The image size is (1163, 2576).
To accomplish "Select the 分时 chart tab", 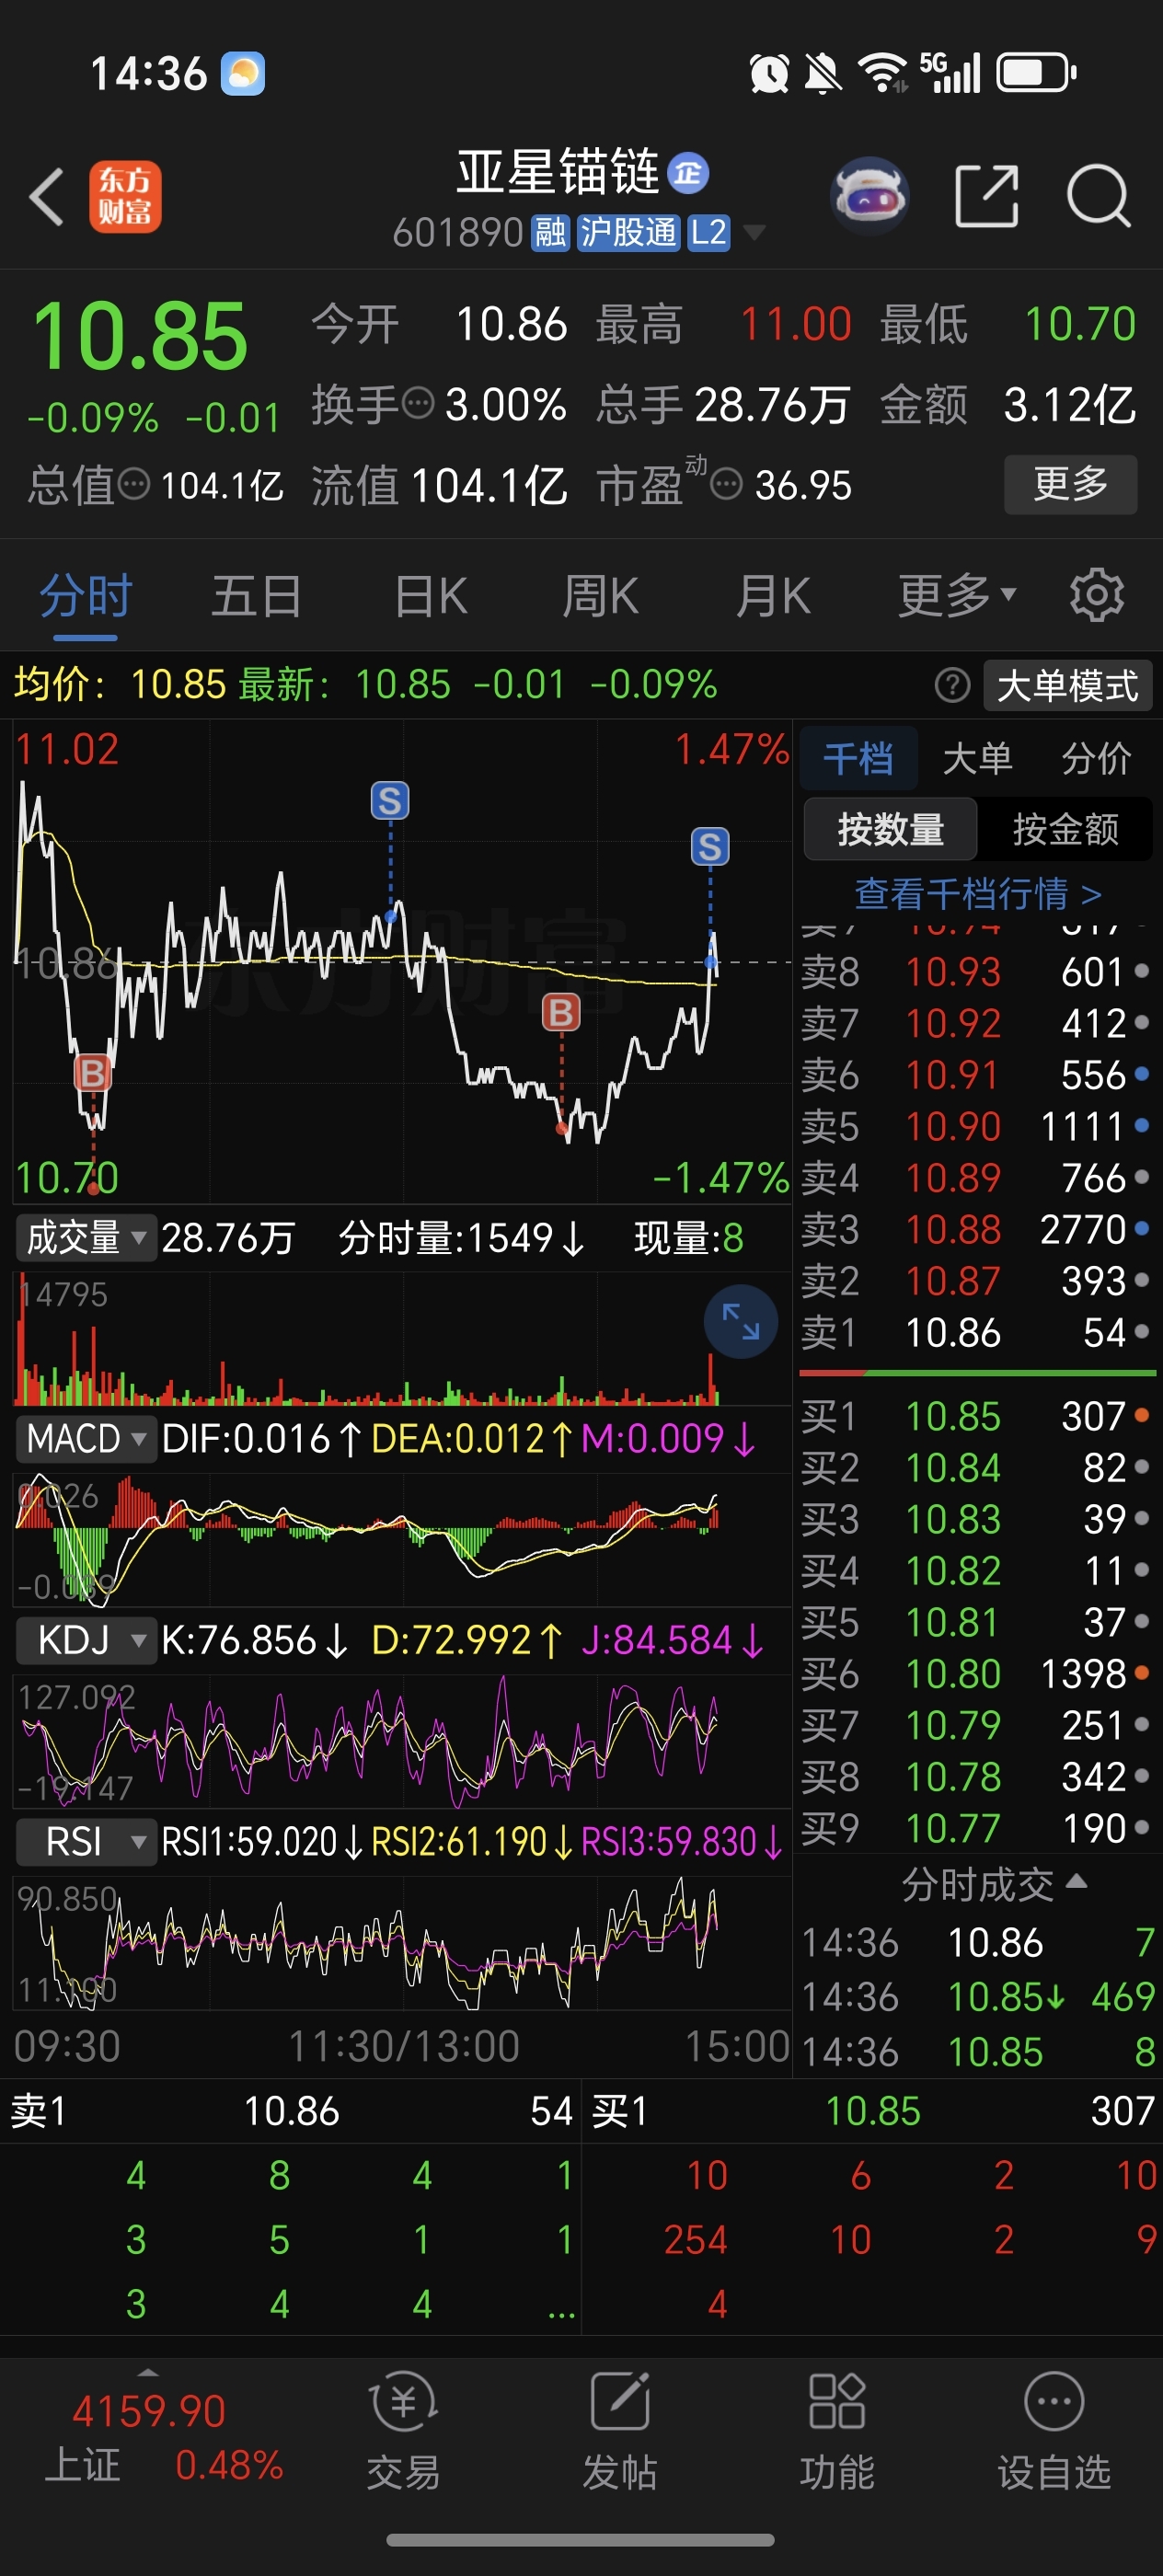I will tap(86, 597).
